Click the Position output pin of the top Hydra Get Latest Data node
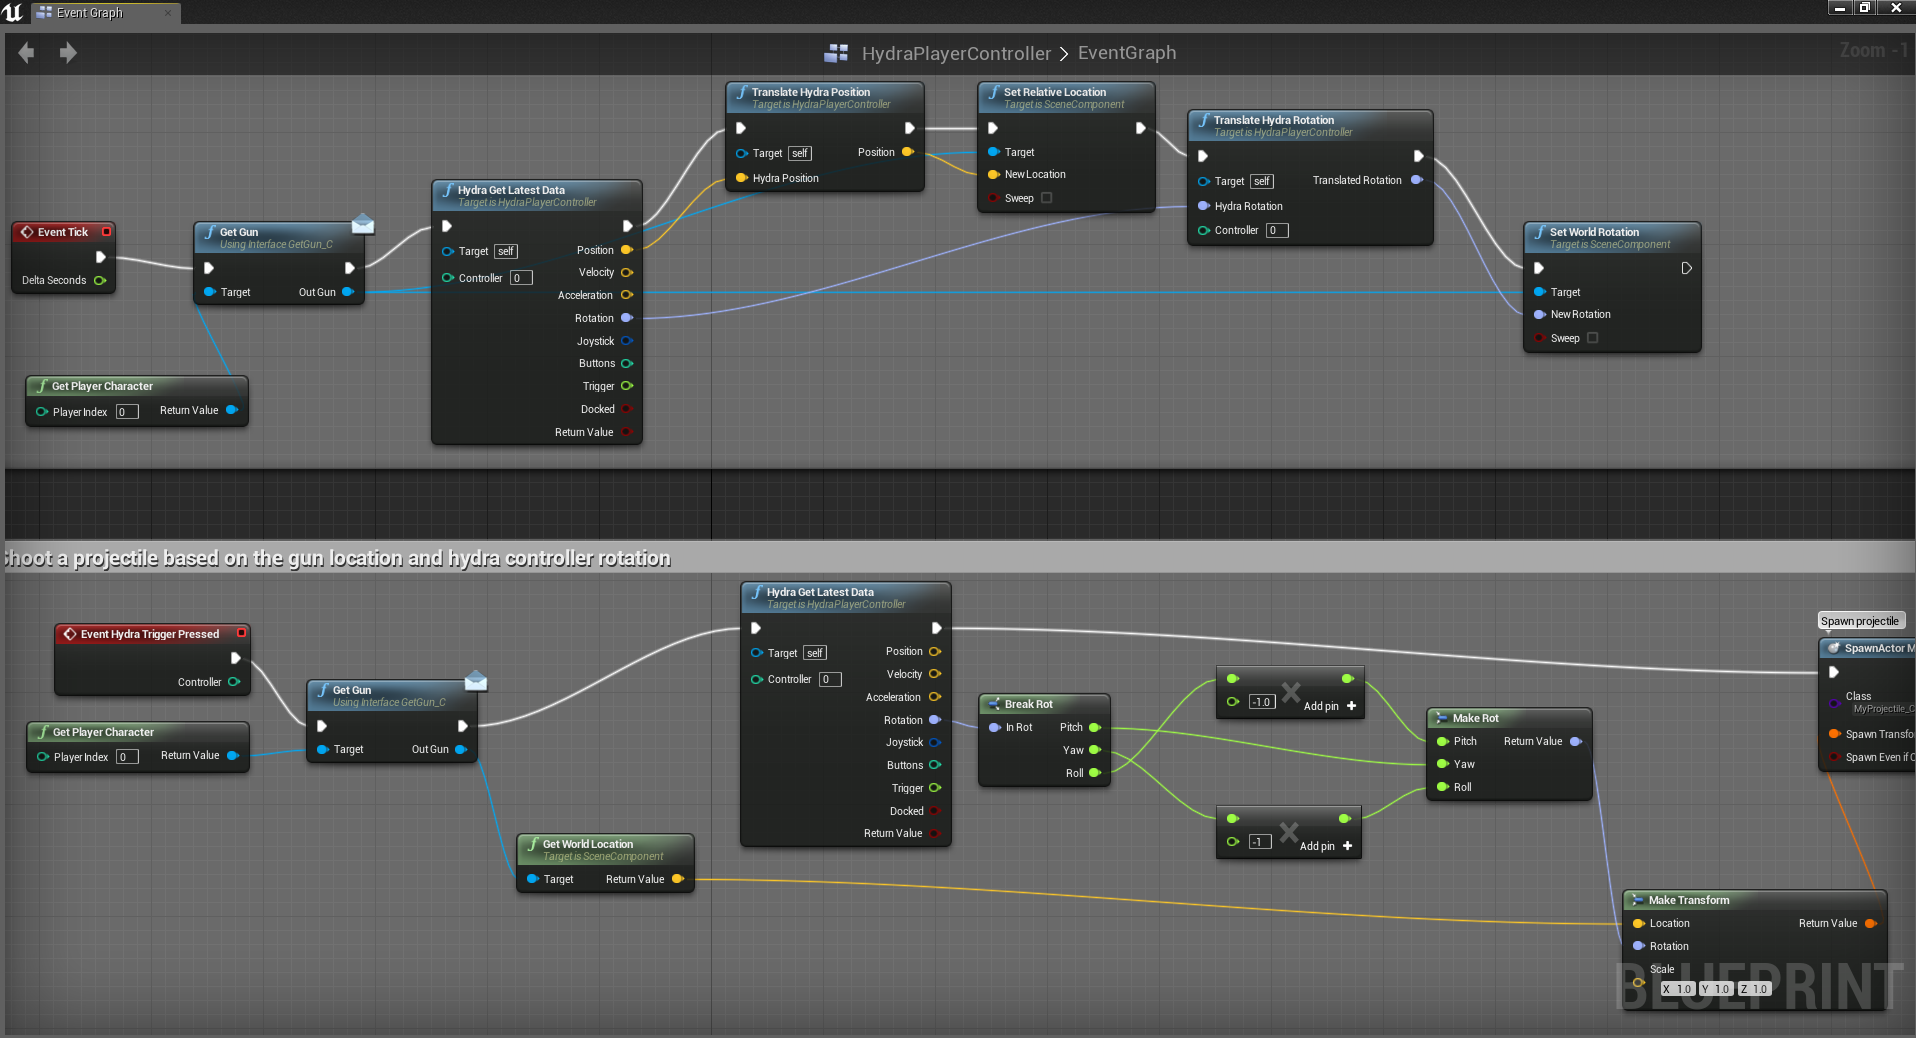The width and height of the screenshot is (1916, 1038). point(627,250)
